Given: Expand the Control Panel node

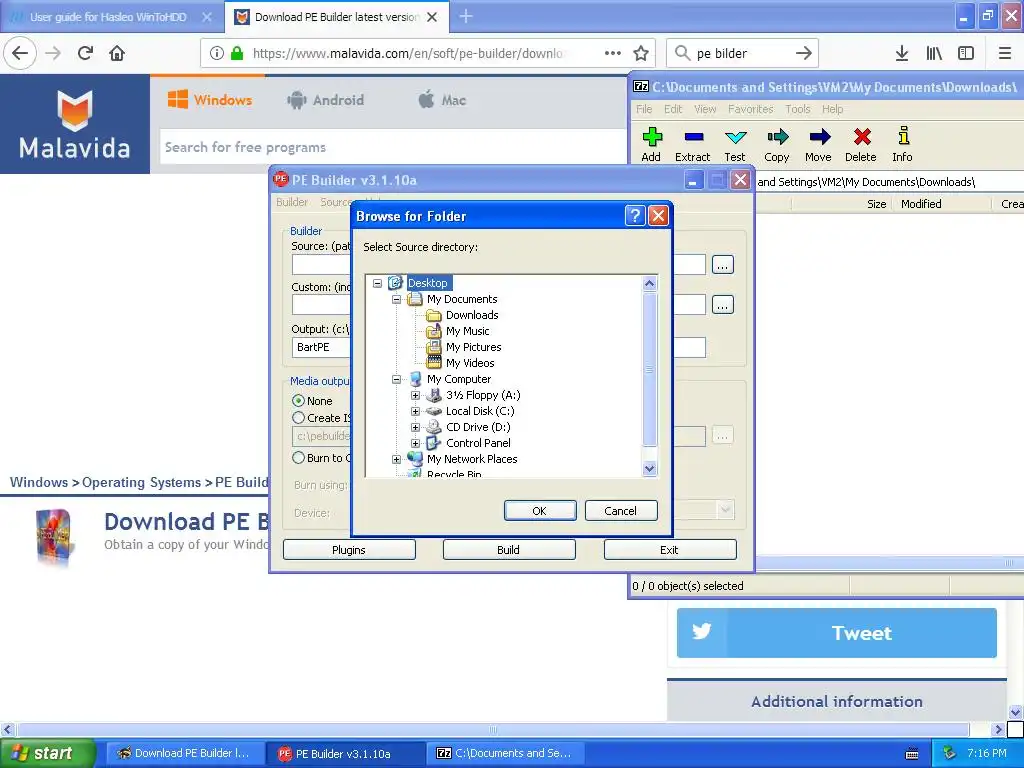Looking at the screenshot, I should tap(415, 443).
